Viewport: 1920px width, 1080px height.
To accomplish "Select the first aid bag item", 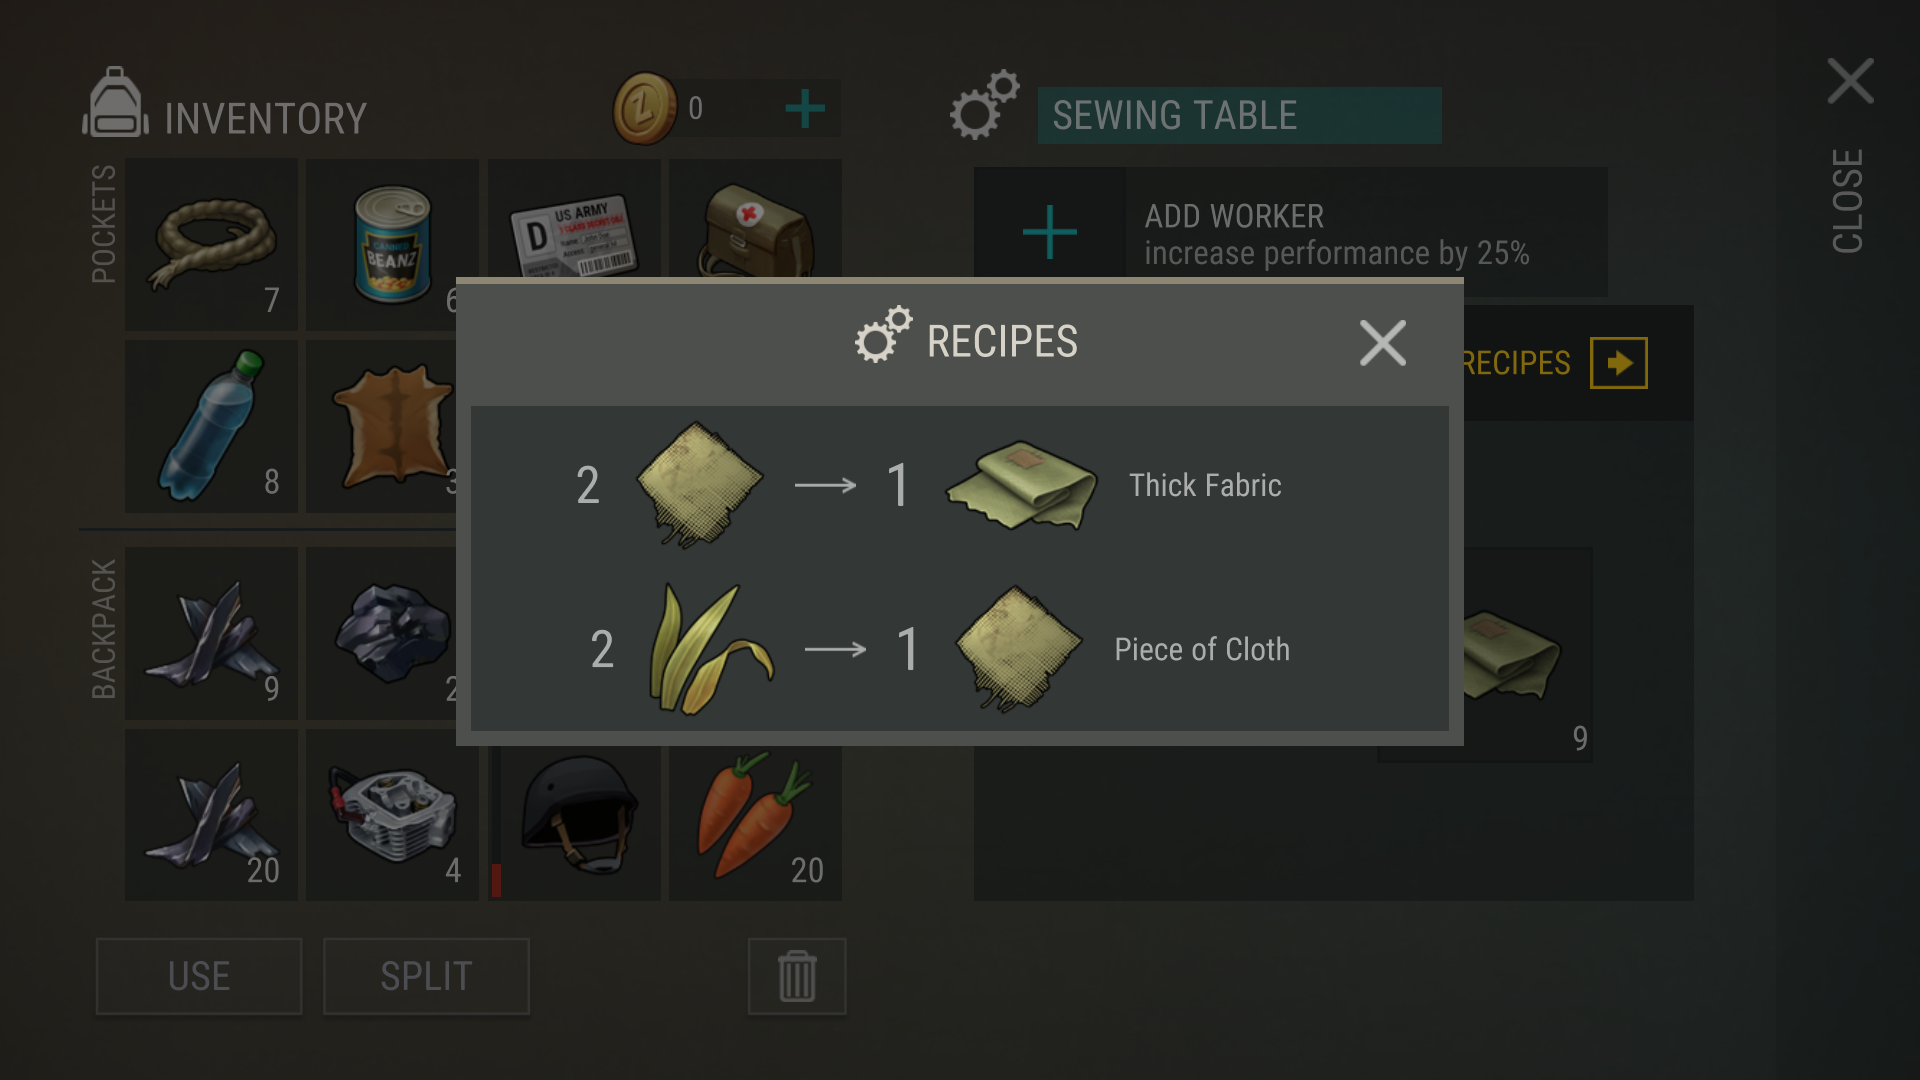I will 755,230.
